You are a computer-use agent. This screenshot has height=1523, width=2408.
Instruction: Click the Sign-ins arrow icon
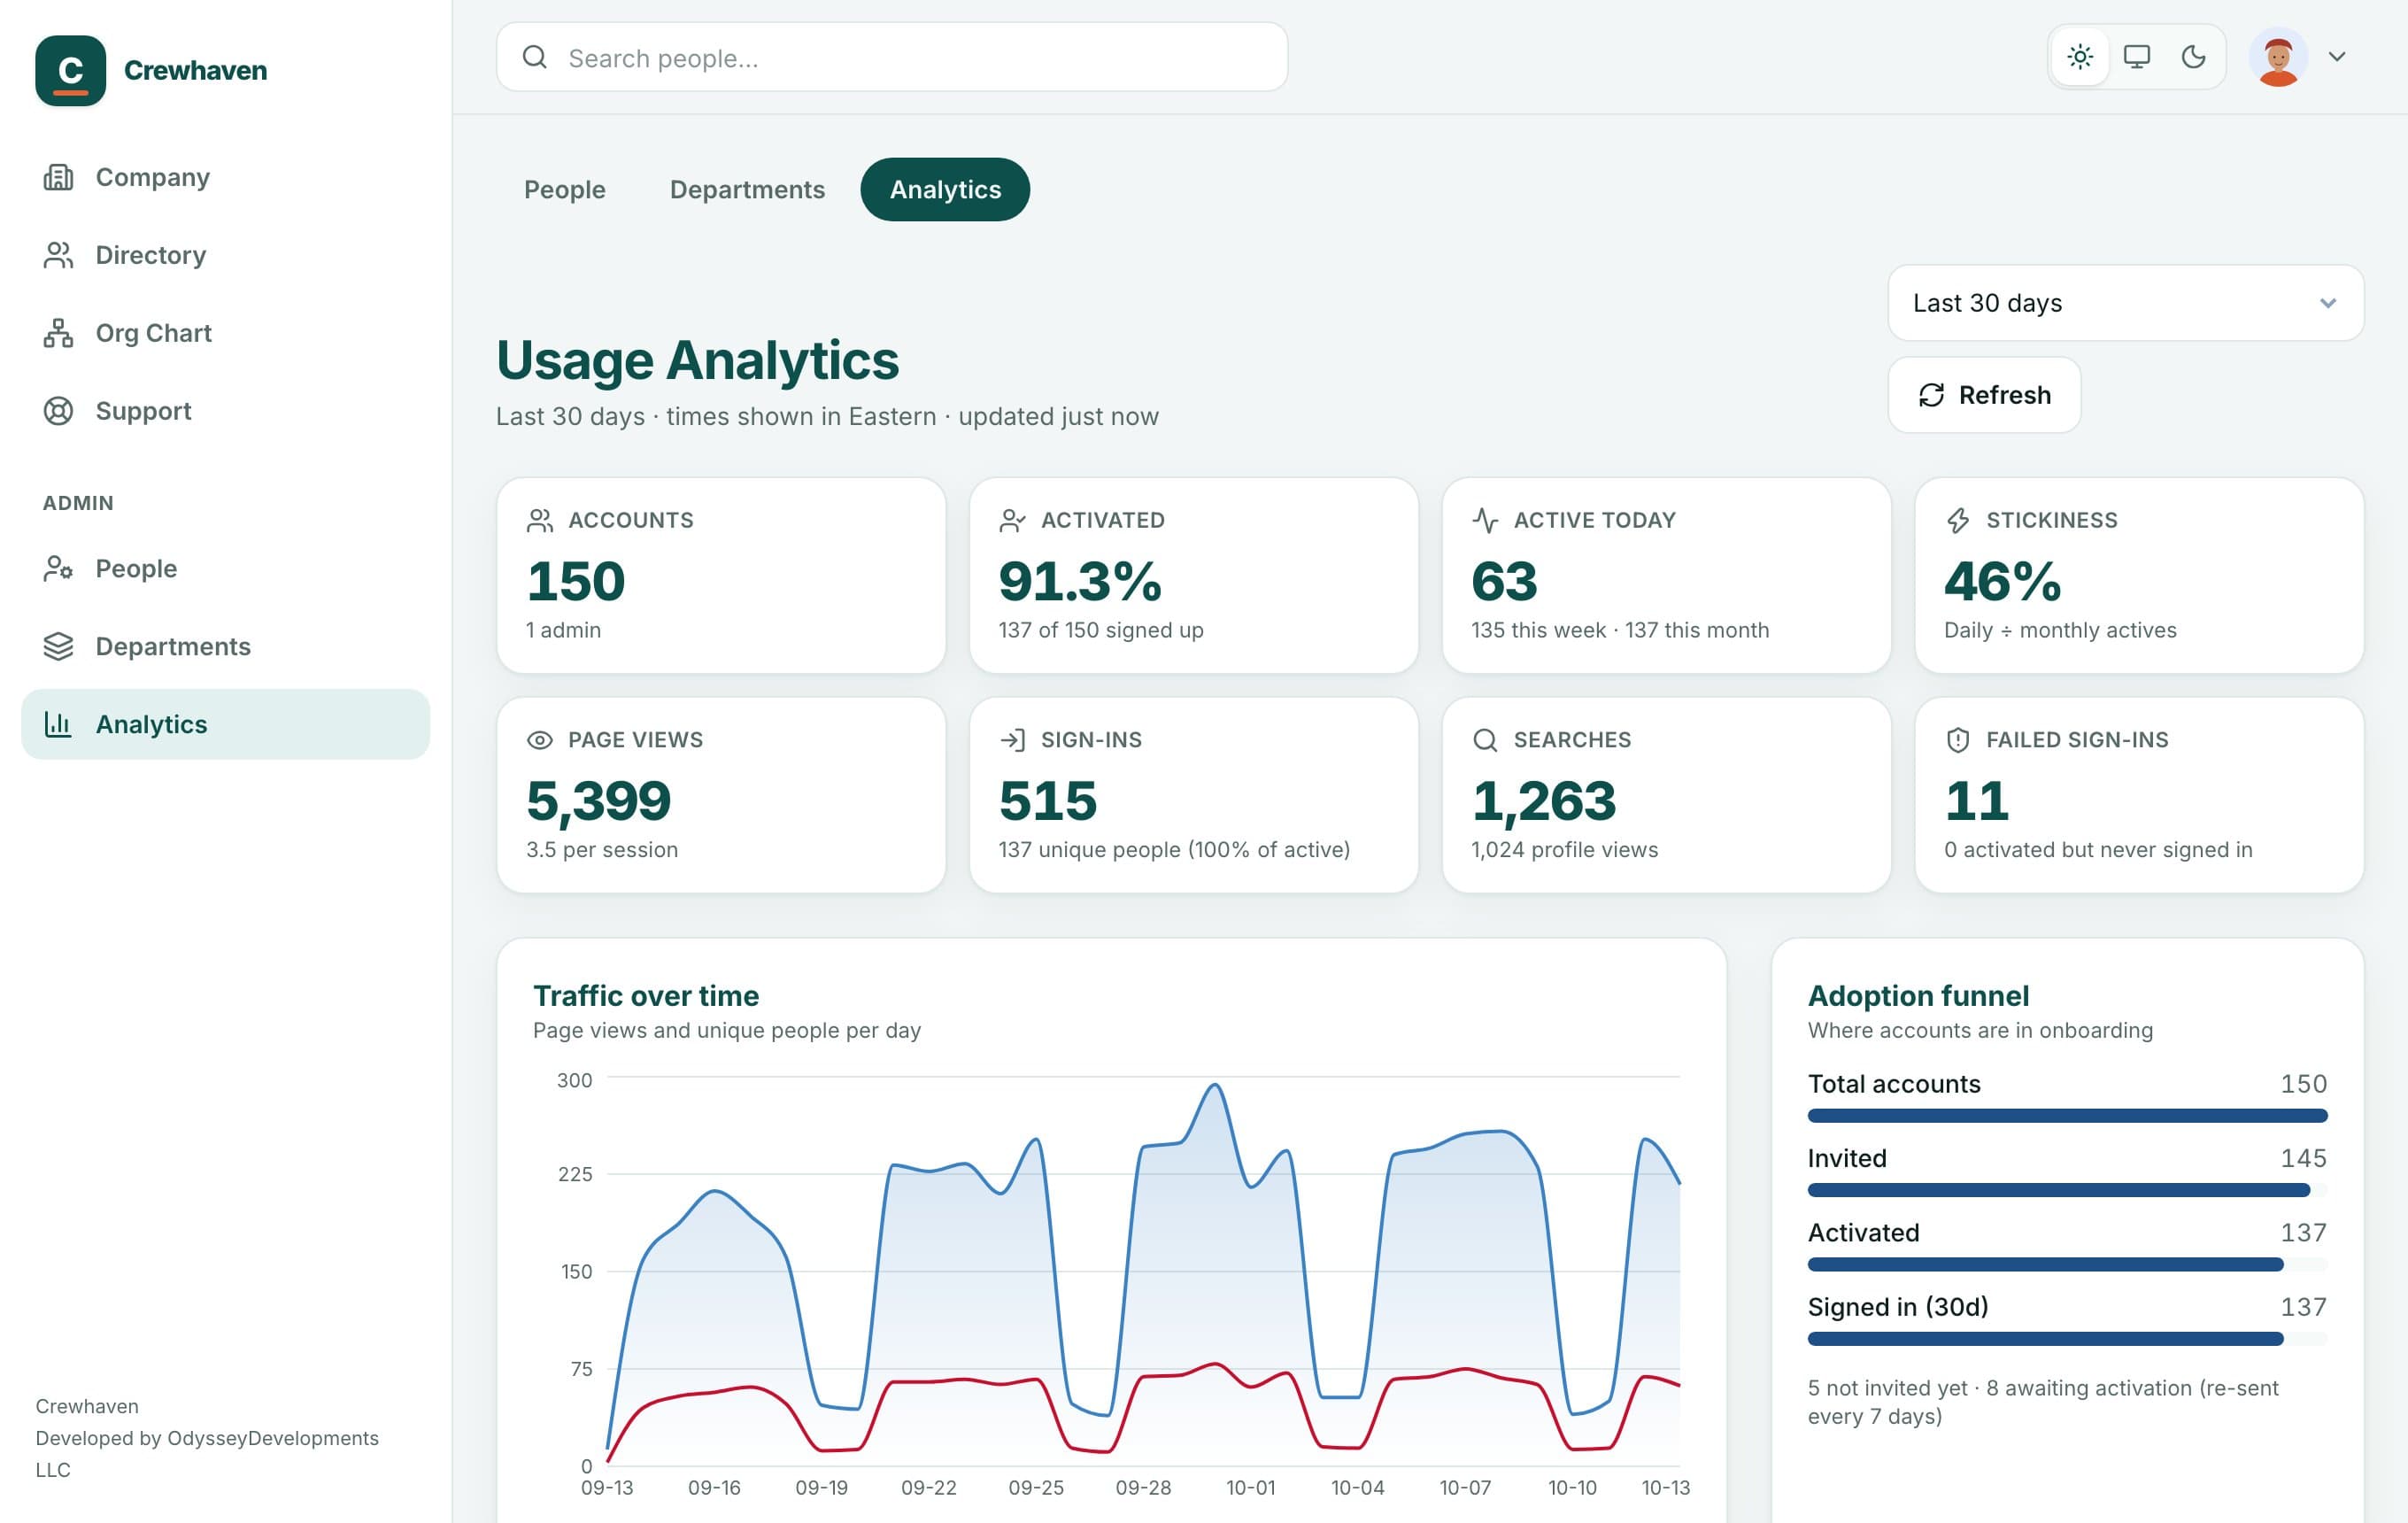tap(1012, 740)
